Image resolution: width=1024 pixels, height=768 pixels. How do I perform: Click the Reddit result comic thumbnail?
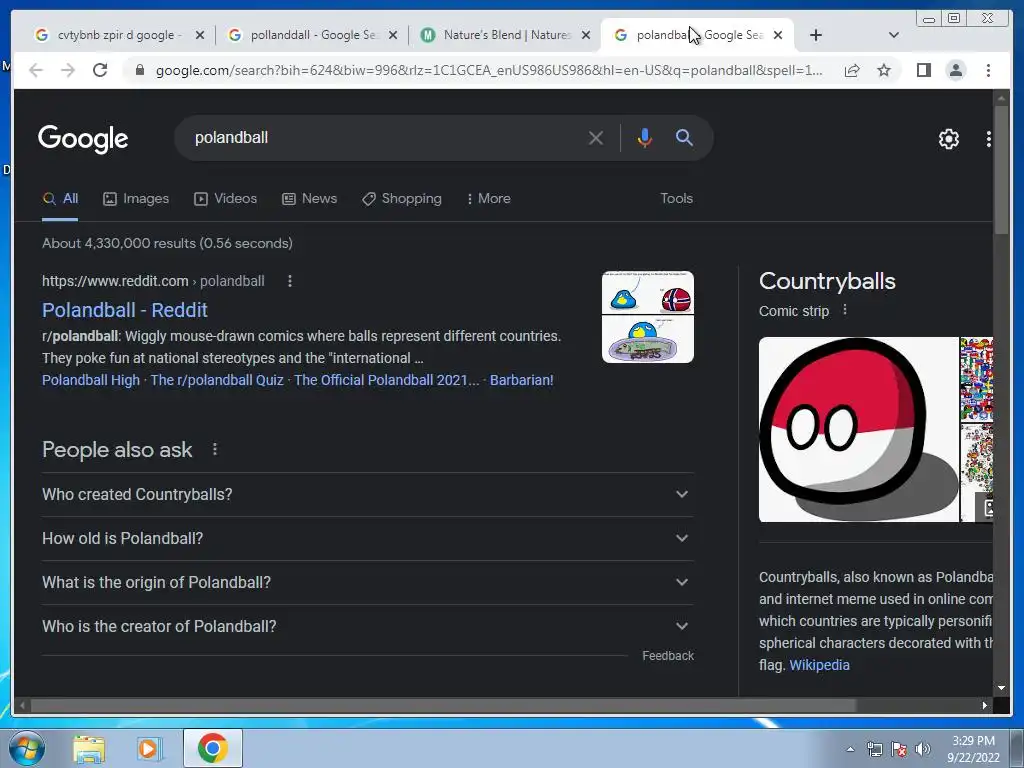coord(648,317)
